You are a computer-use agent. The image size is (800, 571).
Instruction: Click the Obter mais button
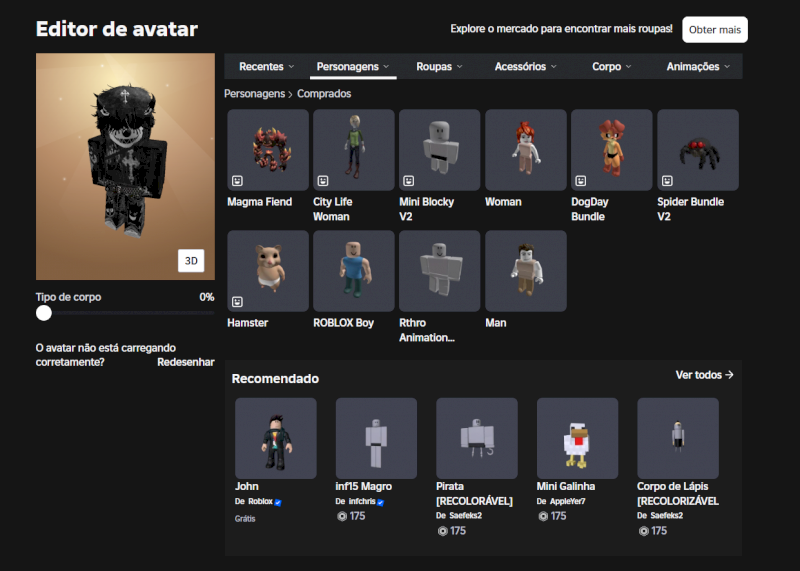point(714,30)
